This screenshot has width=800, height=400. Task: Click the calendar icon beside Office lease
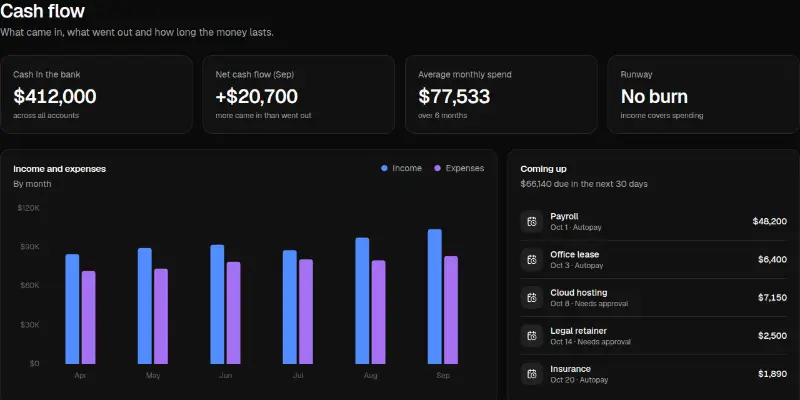[532, 259]
